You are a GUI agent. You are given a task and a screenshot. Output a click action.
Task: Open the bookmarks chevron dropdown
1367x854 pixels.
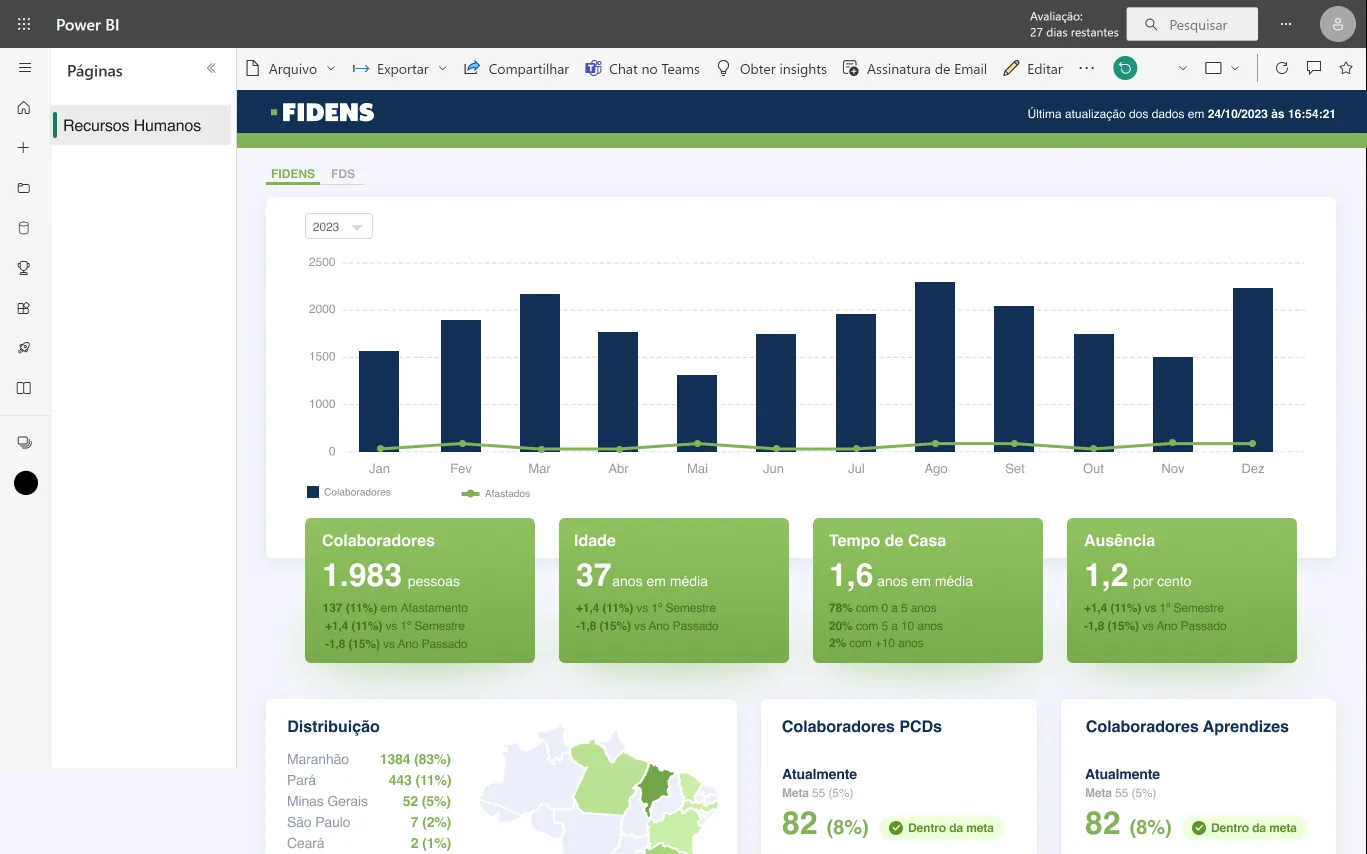1183,68
